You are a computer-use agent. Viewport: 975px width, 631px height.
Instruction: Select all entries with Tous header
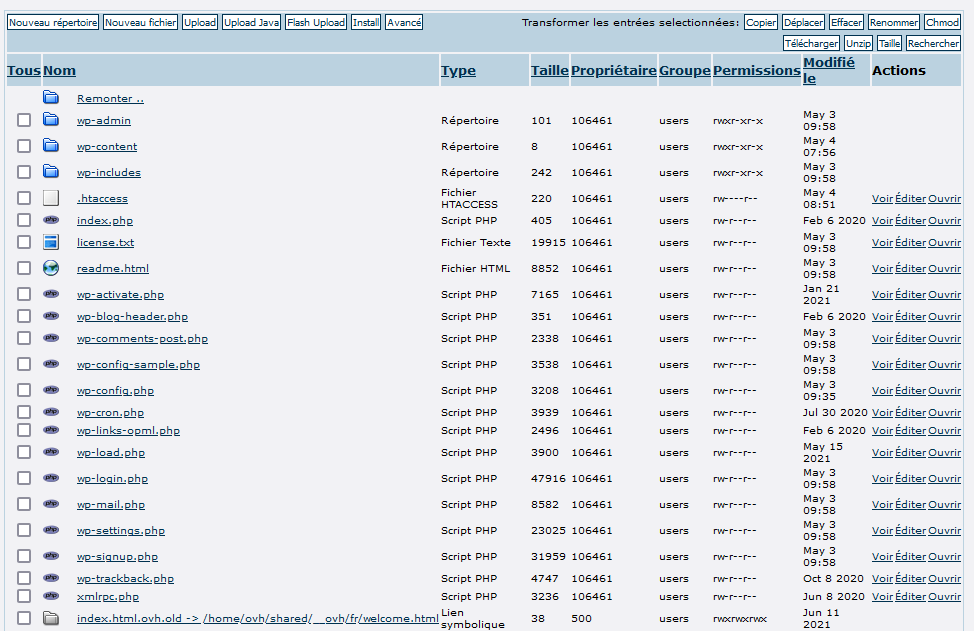click(x=24, y=70)
